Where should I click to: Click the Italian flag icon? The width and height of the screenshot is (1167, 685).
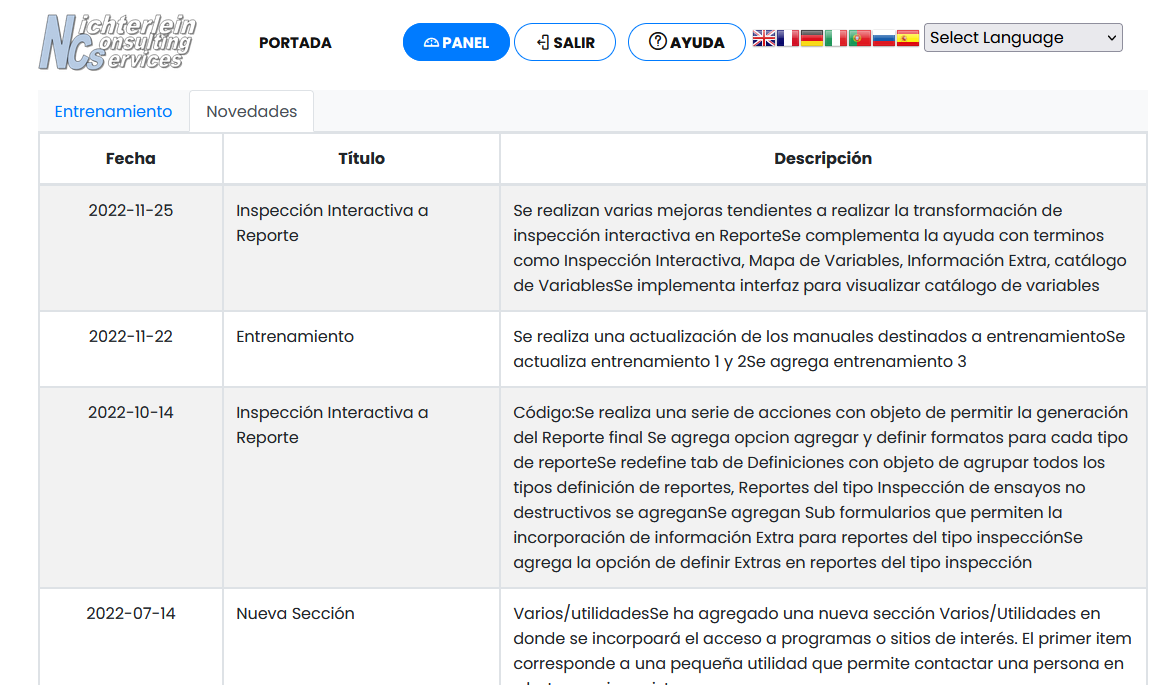[836, 38]
